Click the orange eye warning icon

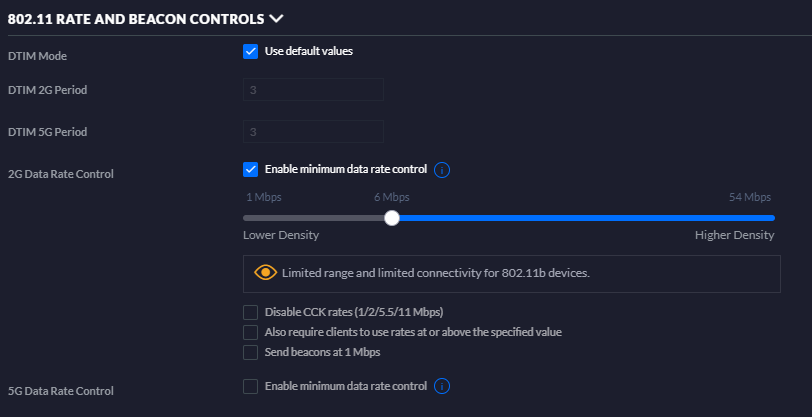(265, 272)
